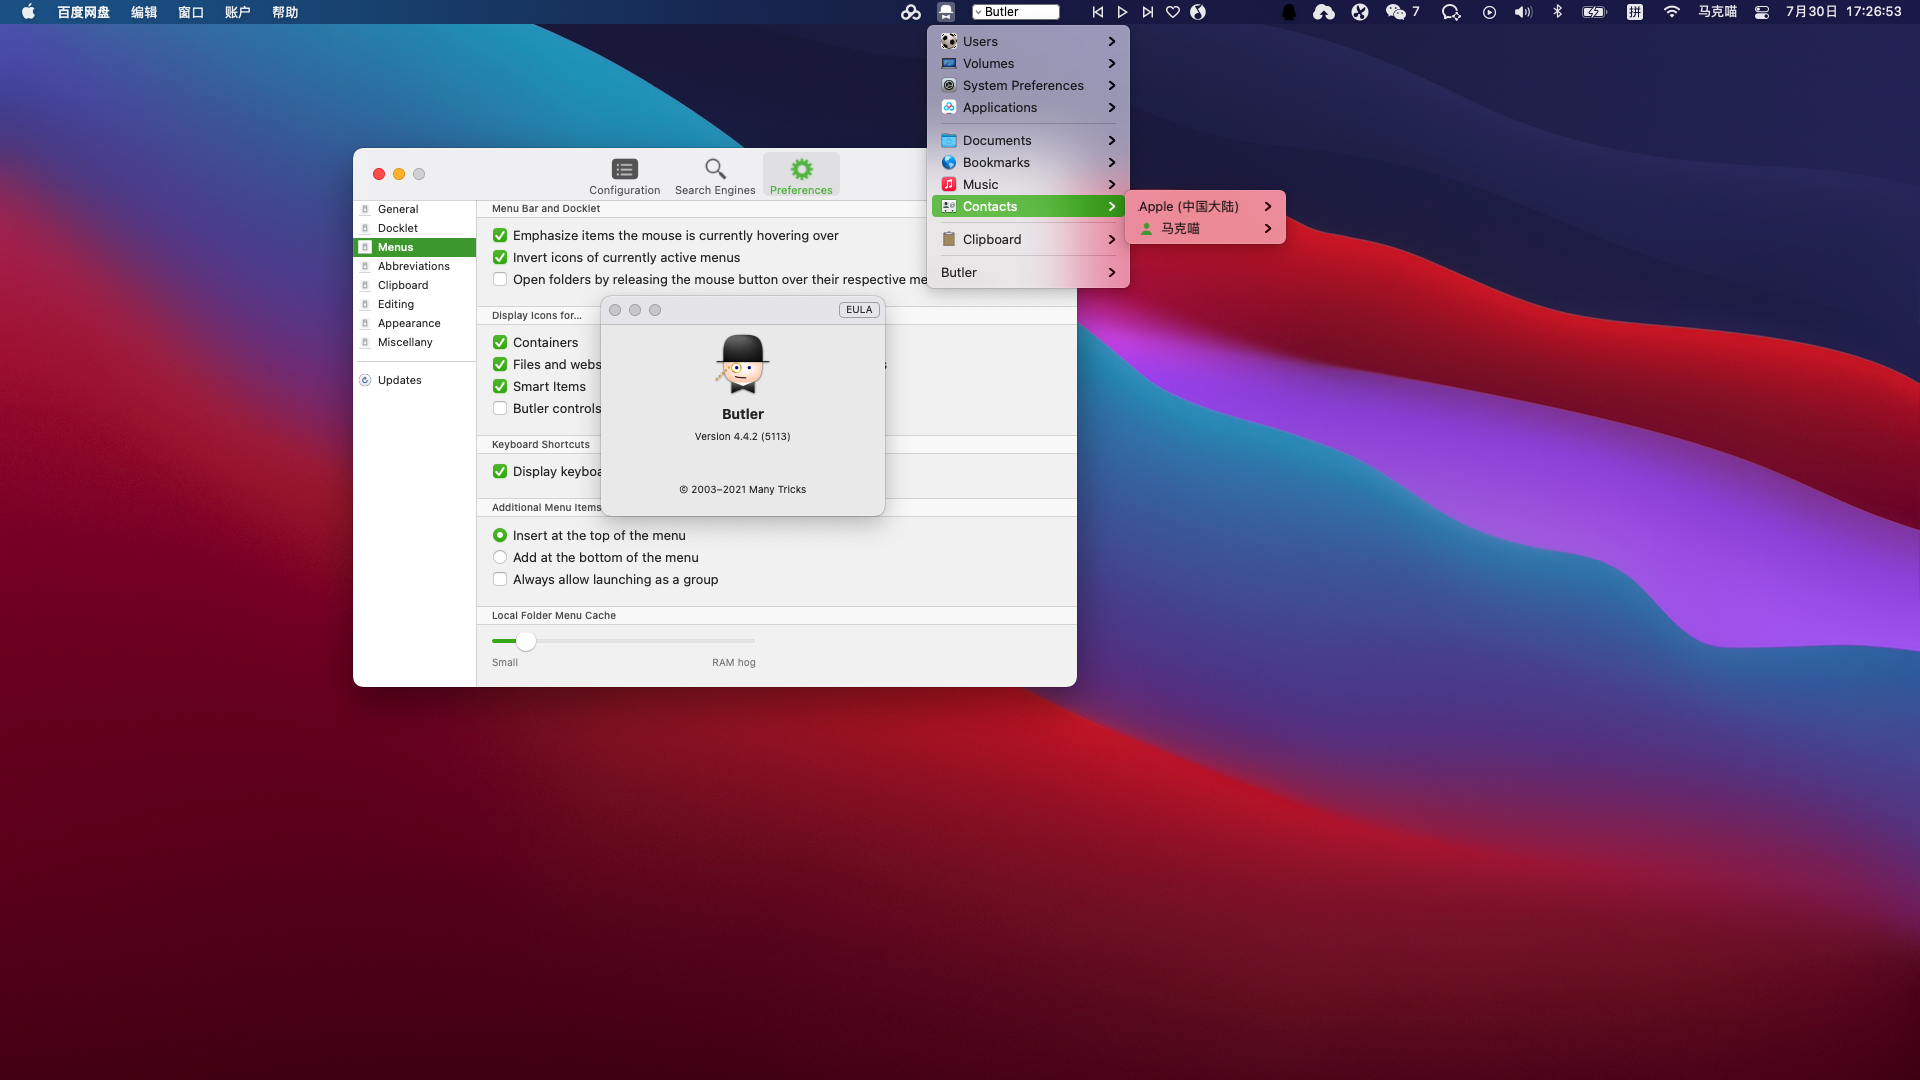This screenshot has height=1080, width=1920.
Task: Expand the Volumes submenu arrow
Action: click(x=1112, y=63)
